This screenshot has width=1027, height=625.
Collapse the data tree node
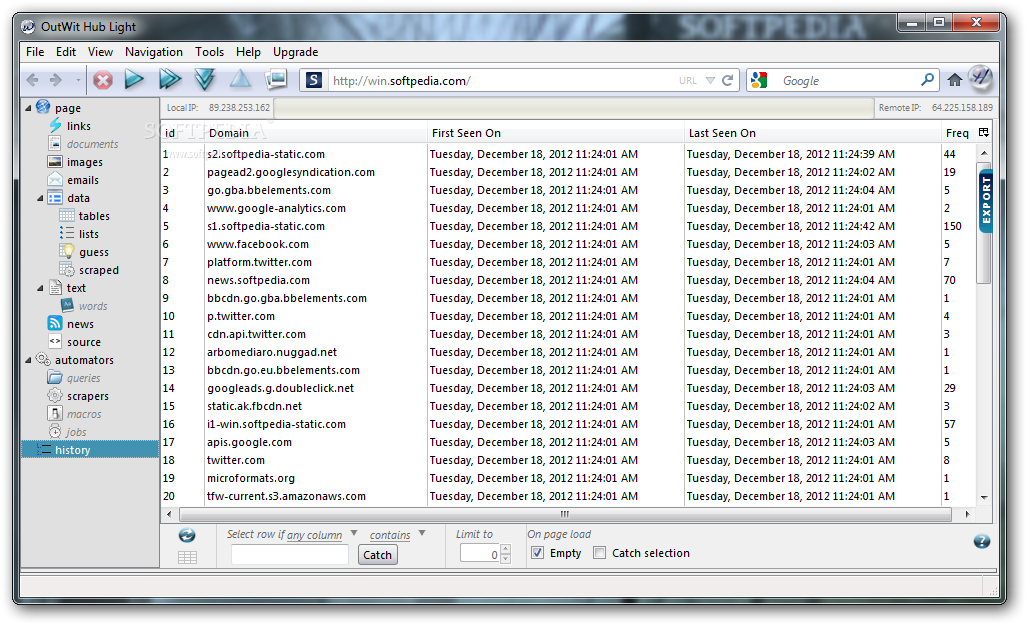point(40,198)
